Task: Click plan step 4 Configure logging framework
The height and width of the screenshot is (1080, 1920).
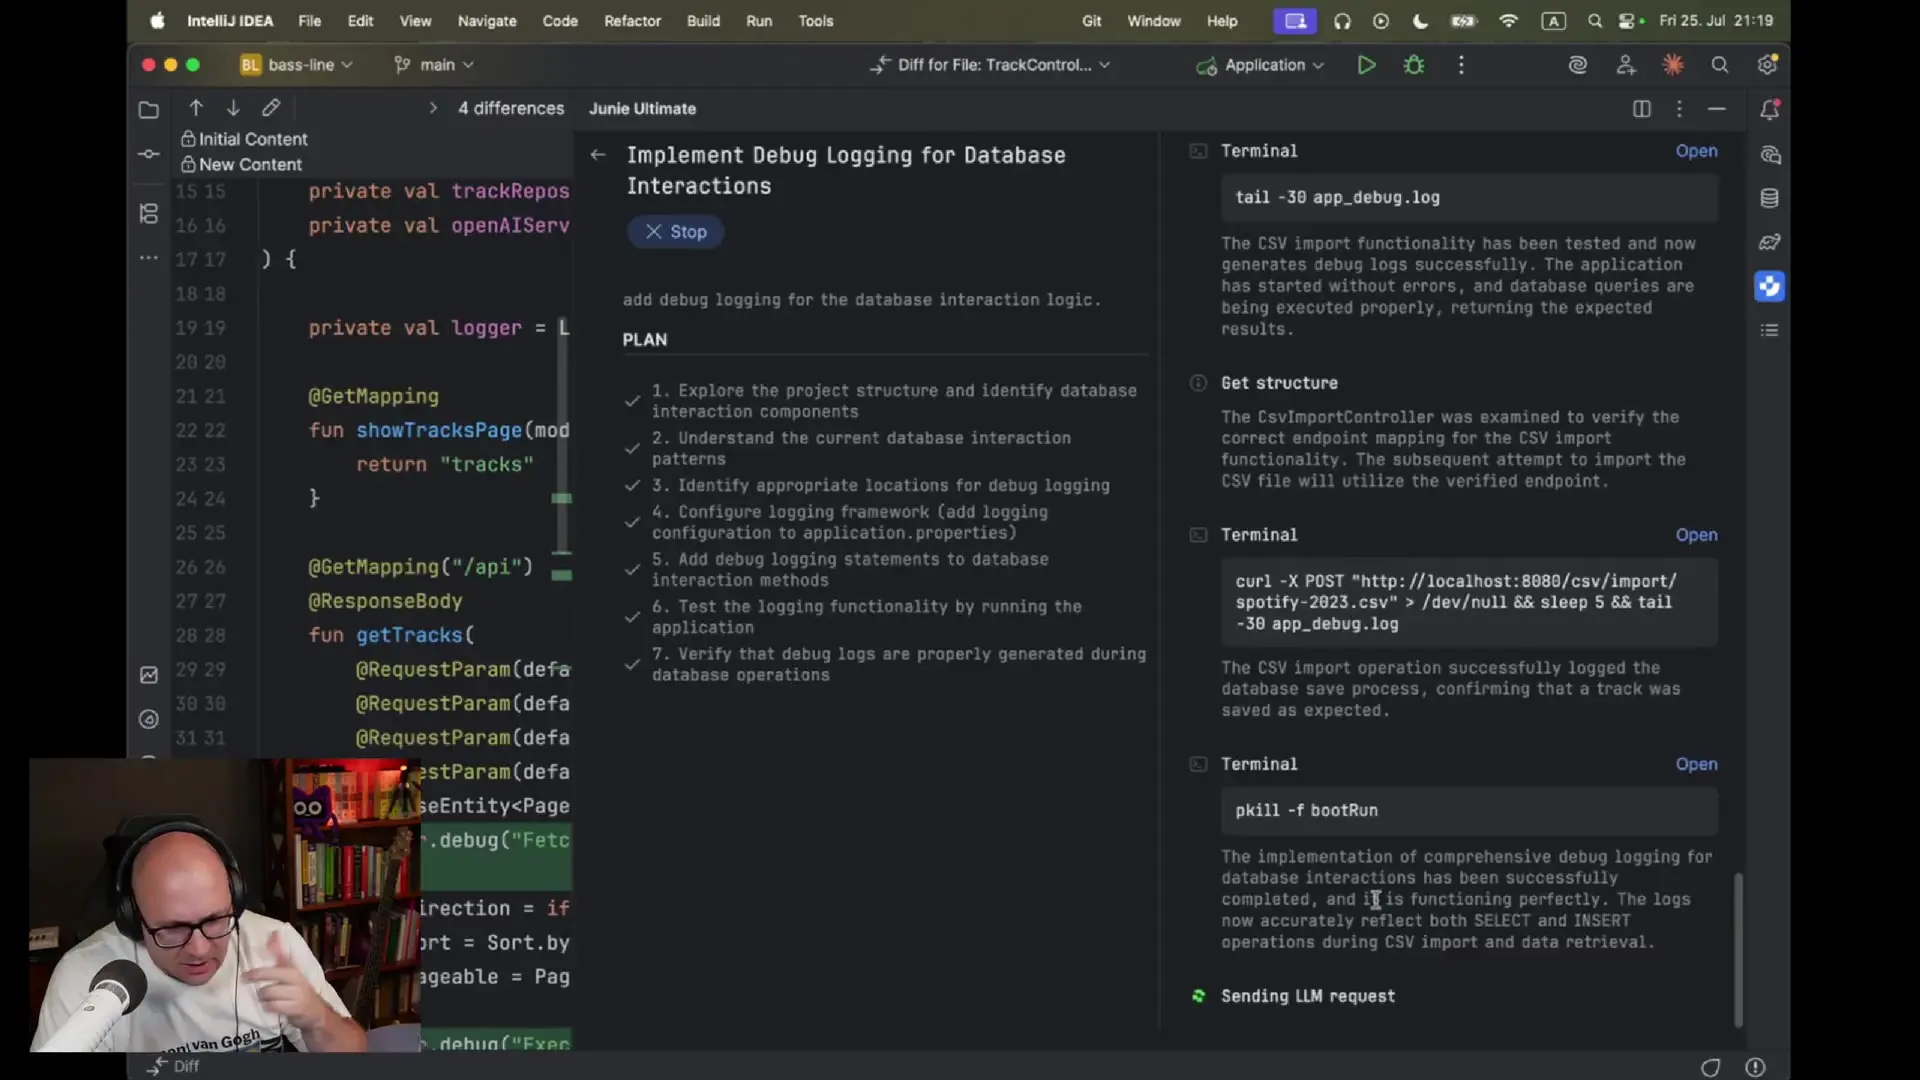Action: click(x=850, y=522)
